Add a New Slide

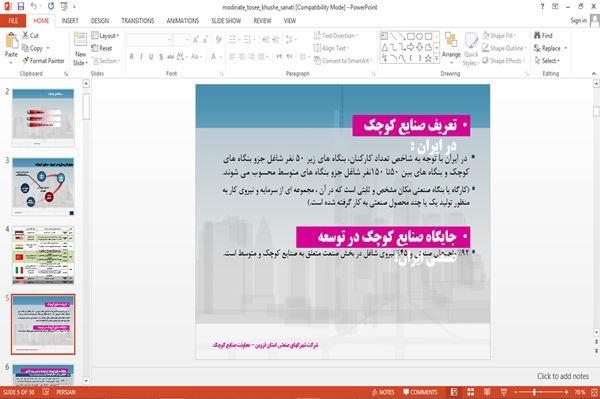80,49
